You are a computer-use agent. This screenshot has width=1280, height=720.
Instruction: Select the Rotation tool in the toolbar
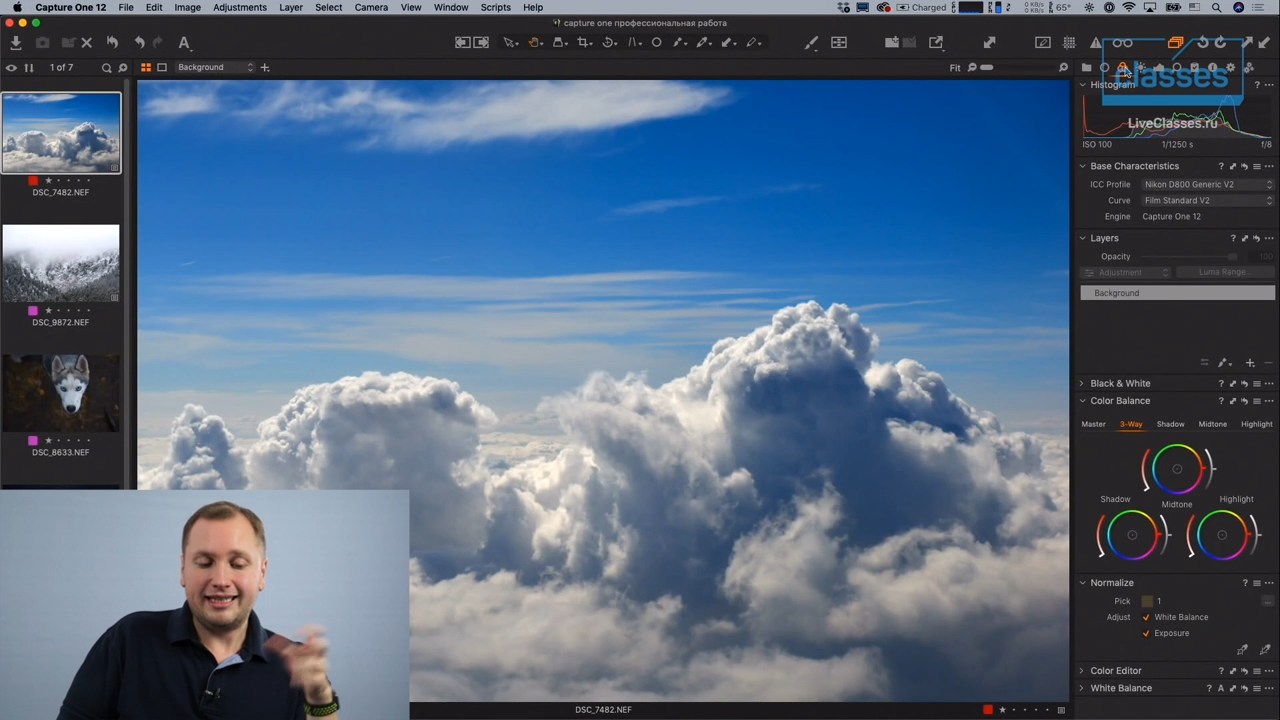[609, 43]
